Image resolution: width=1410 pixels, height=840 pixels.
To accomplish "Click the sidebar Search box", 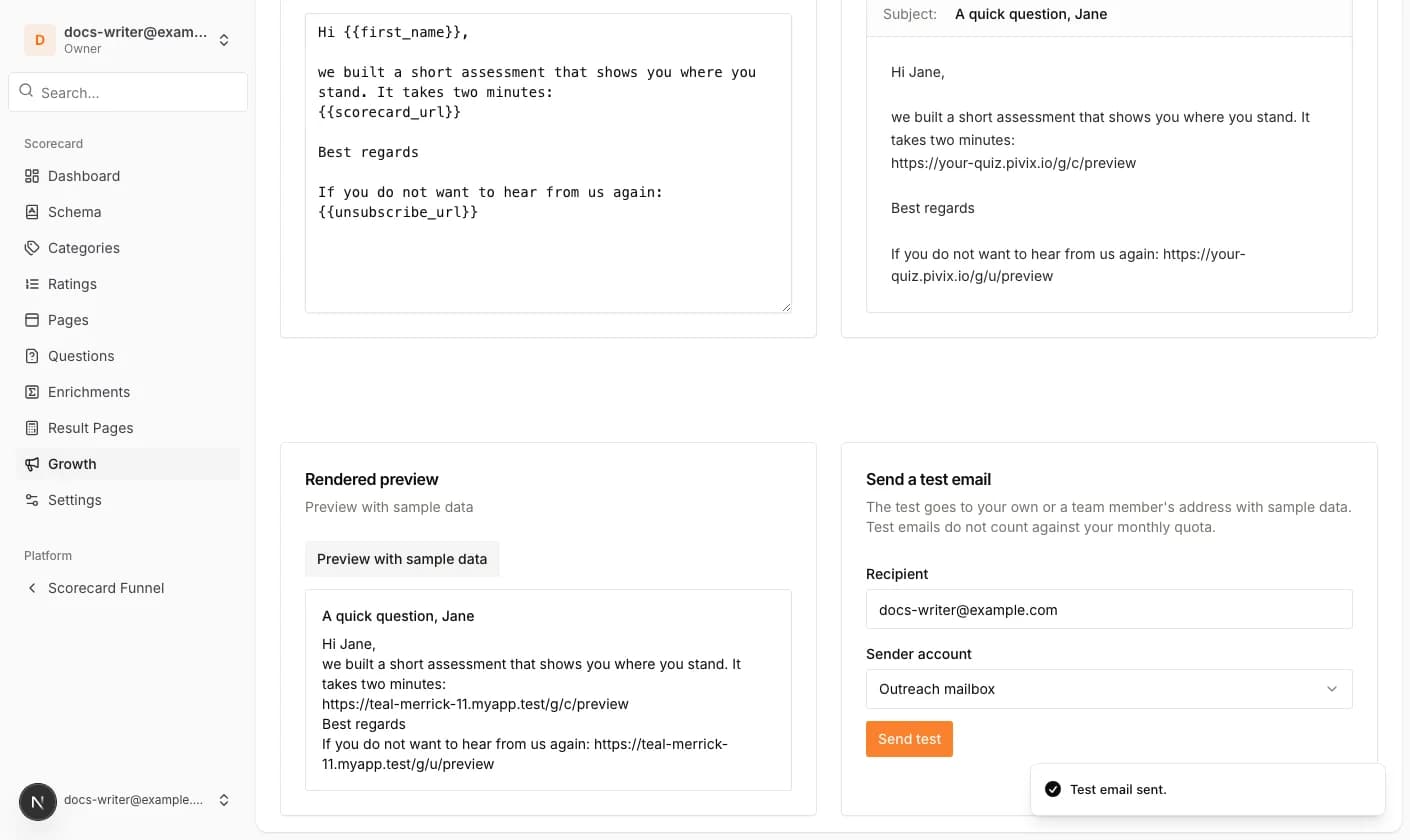I will coord(128,92).
